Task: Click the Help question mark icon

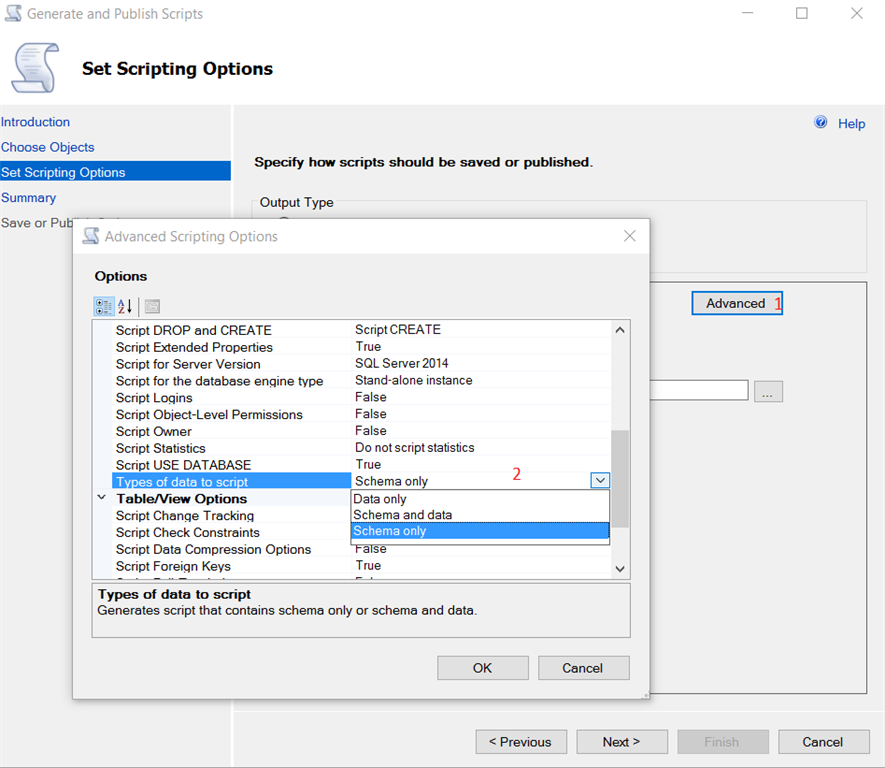Action: [x=821, y=122]
